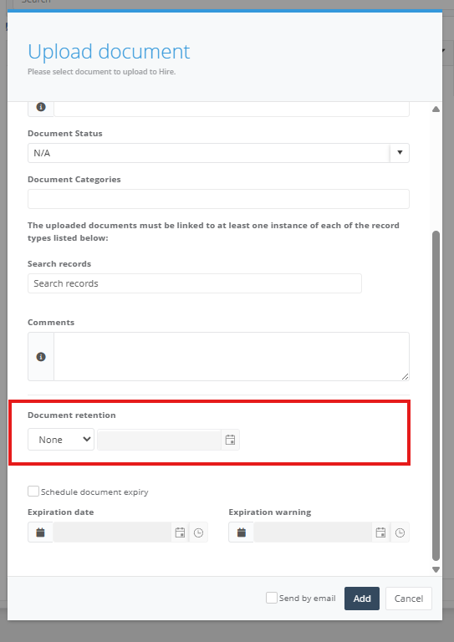Viewport: 454px width, 642px height.
Task: Click the info icon in Comments box
Action: tap(41, 357)
